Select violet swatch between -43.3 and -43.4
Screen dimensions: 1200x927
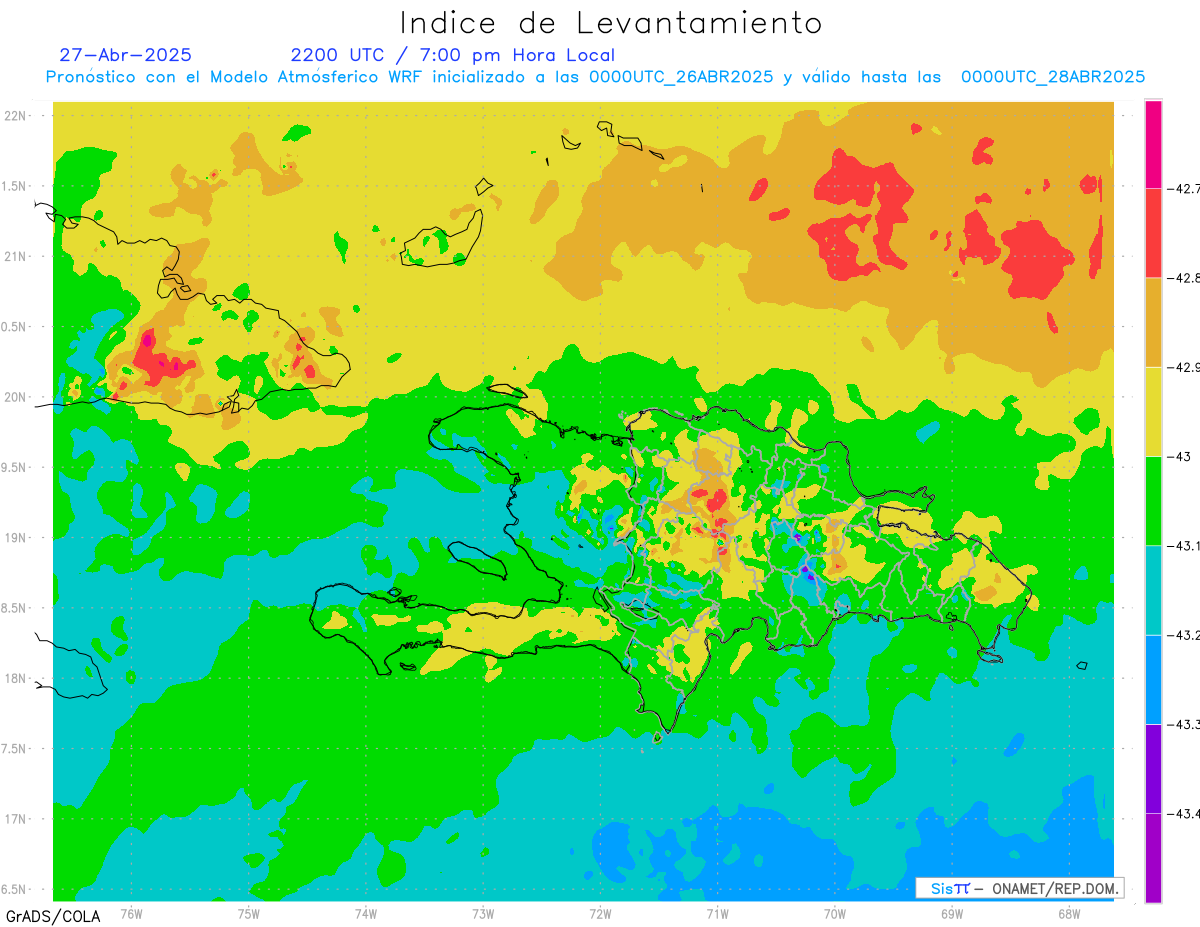[x=1153, y=768]
